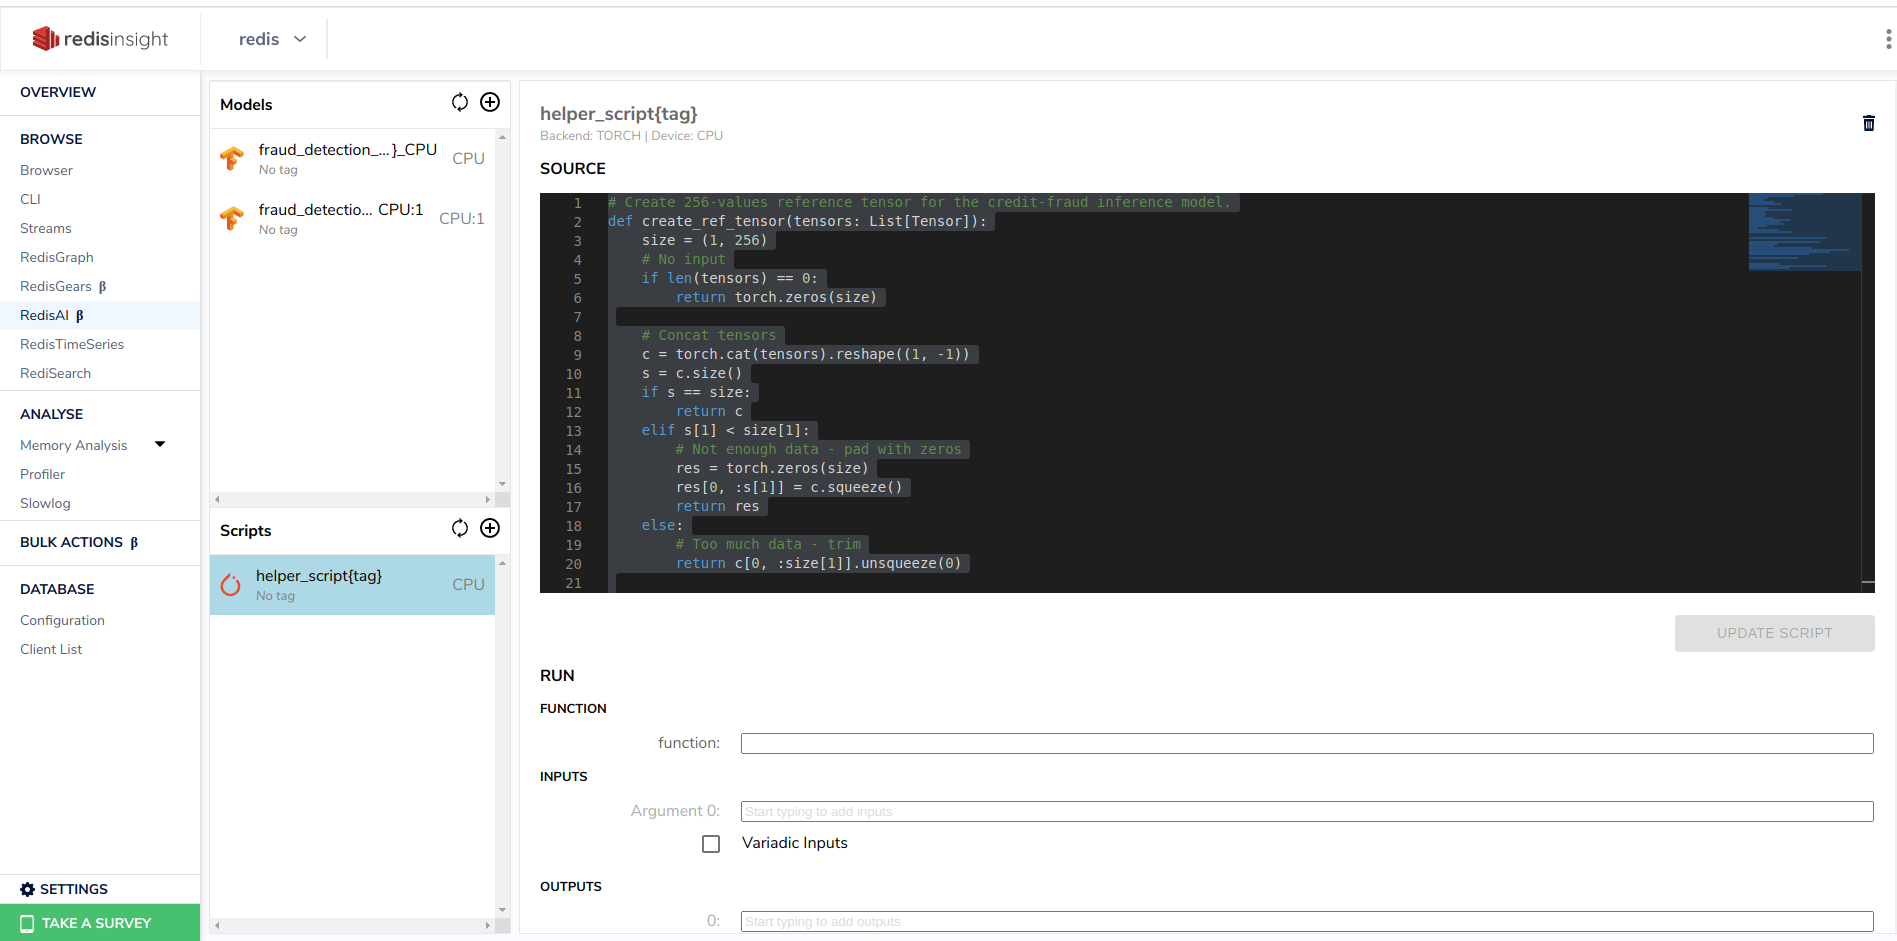Click TensorFlow icon of fraud_detection CPU model
Viewport: 1897px width, 941px height.
click(x=232, y=158)
